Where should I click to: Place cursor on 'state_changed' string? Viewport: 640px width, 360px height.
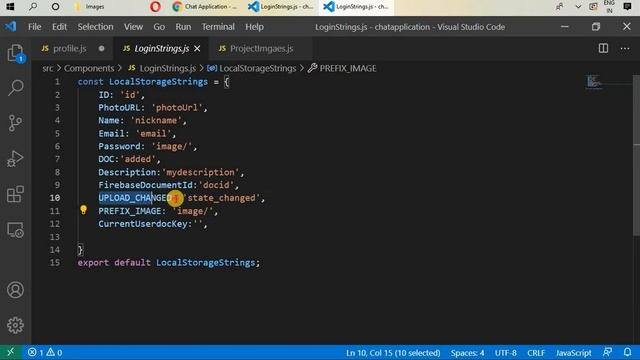coord(222,198)
